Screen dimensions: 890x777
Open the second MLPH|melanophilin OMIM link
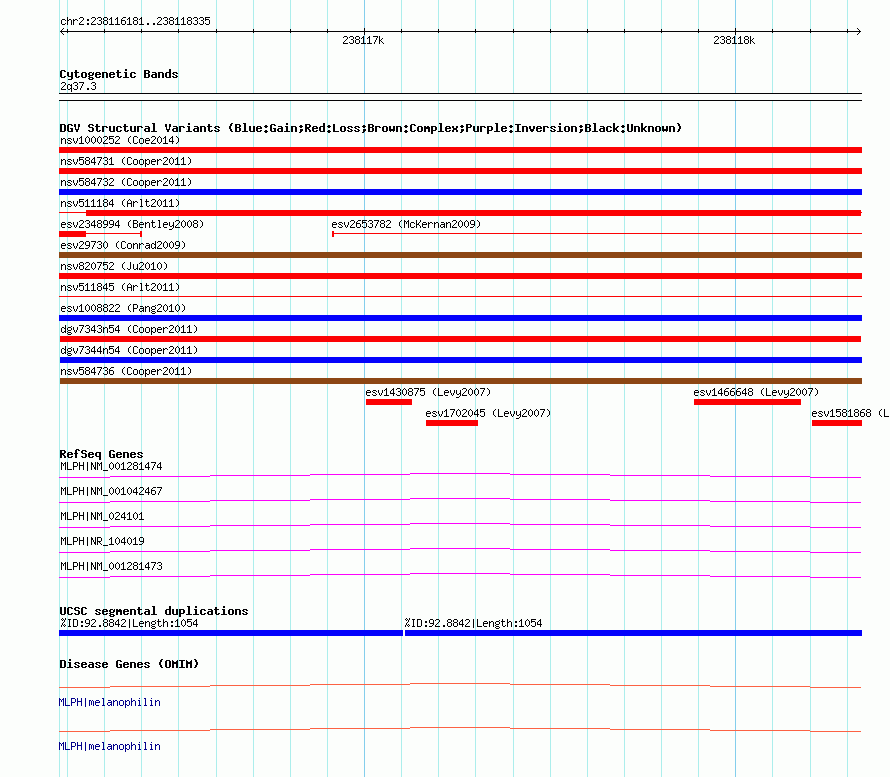110,746
